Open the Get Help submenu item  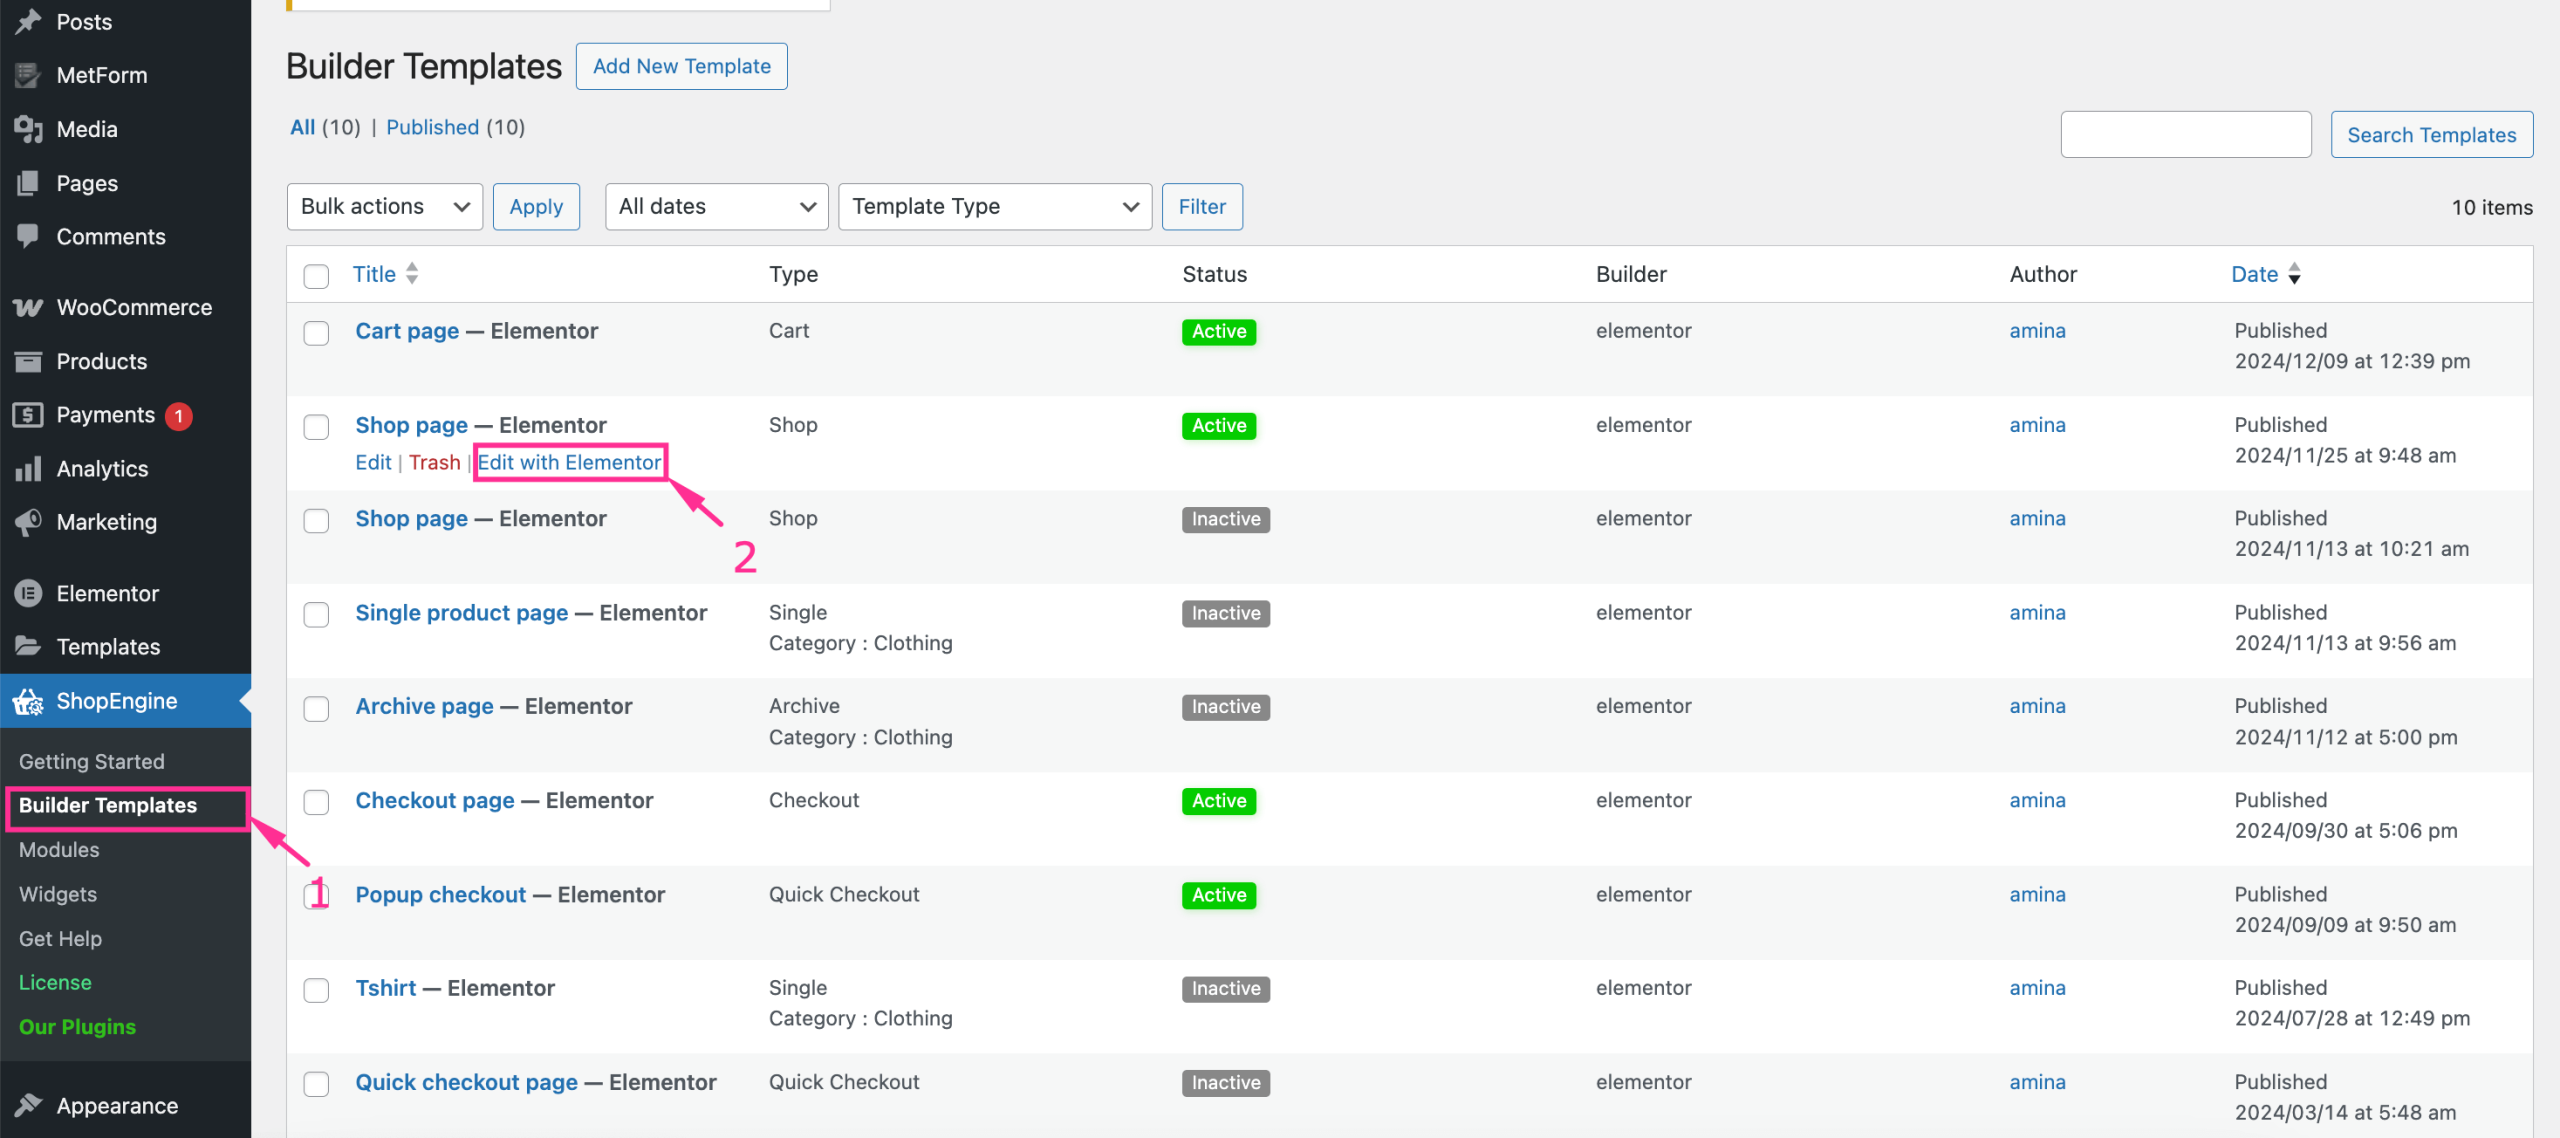click(60, 938)
